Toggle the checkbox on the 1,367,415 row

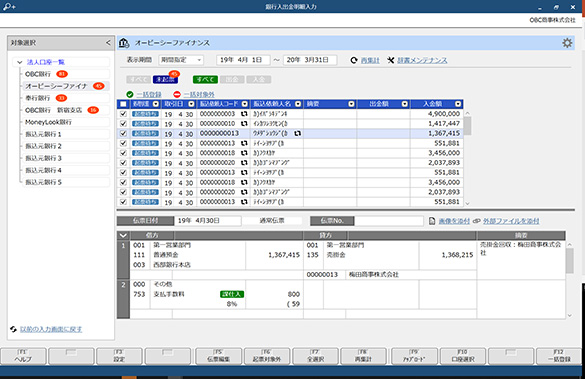pyautogui.click(x=123, y=134)
